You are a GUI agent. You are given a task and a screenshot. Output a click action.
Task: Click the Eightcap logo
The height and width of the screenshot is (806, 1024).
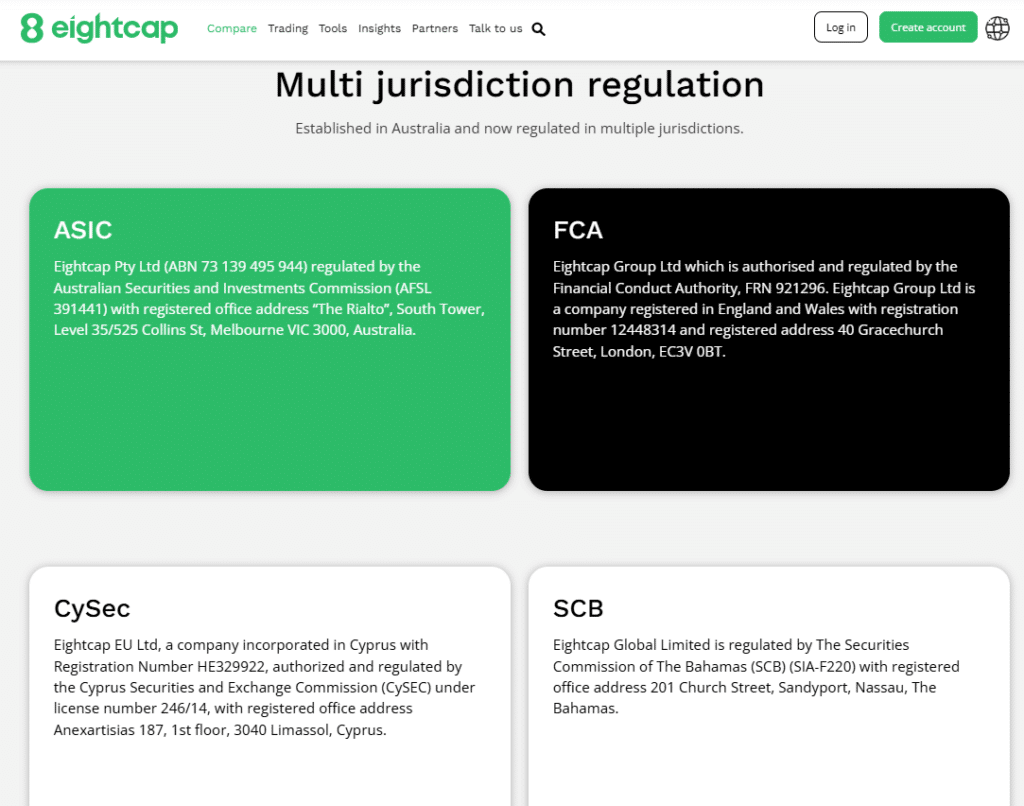99,28
